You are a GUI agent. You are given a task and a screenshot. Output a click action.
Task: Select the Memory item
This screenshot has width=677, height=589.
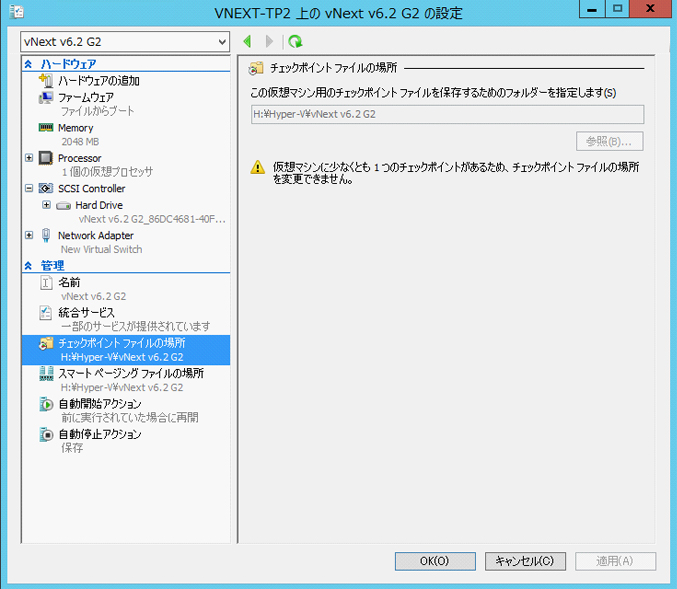click(76, 128)
